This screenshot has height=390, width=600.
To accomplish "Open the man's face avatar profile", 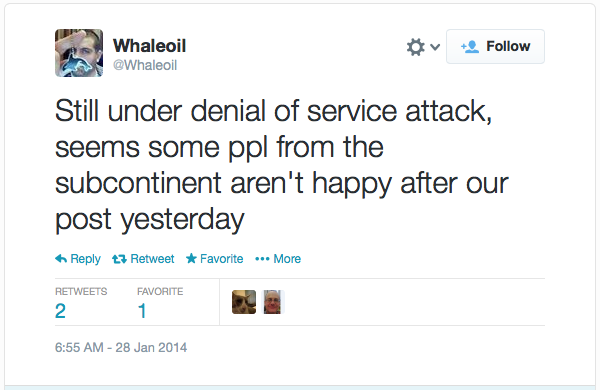I will pyautogui.click(x=272, y=302).
